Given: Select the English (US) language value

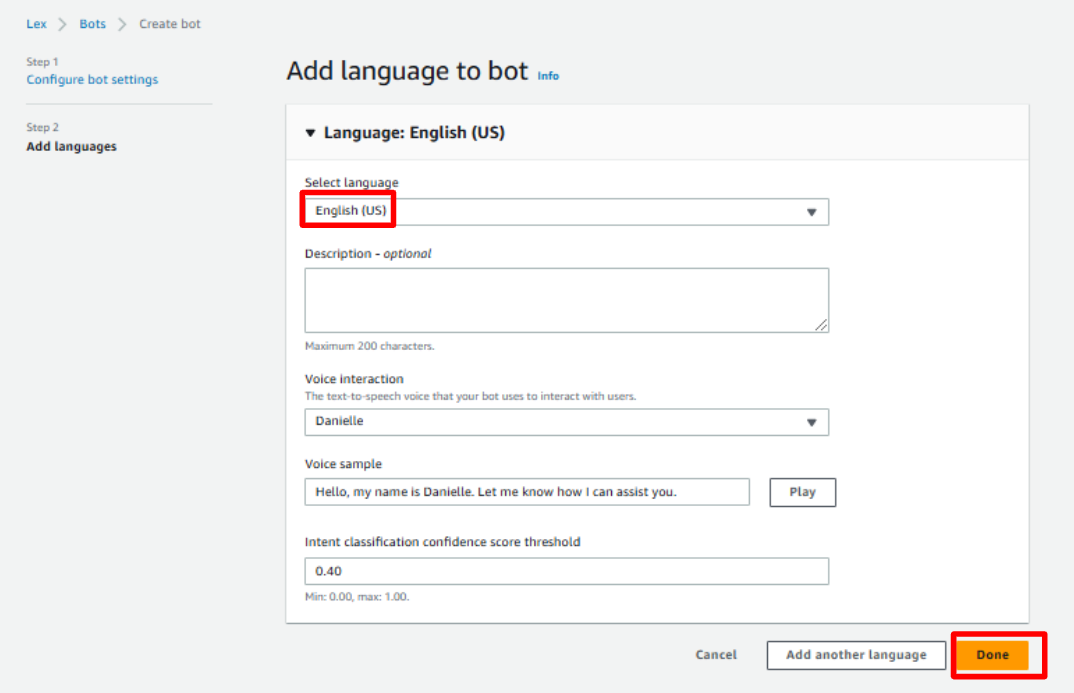Looking at the screenshot, I should point(351,211).
